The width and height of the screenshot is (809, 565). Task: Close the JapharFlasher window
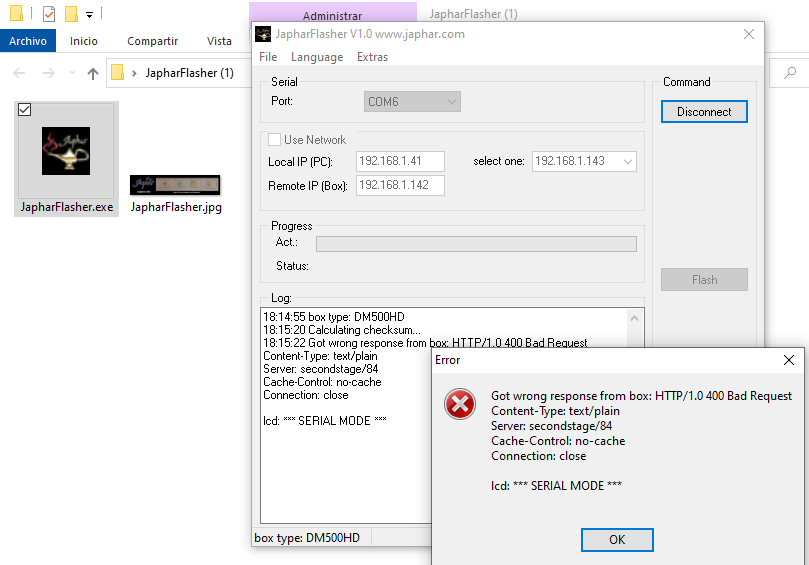click(749, 34)
